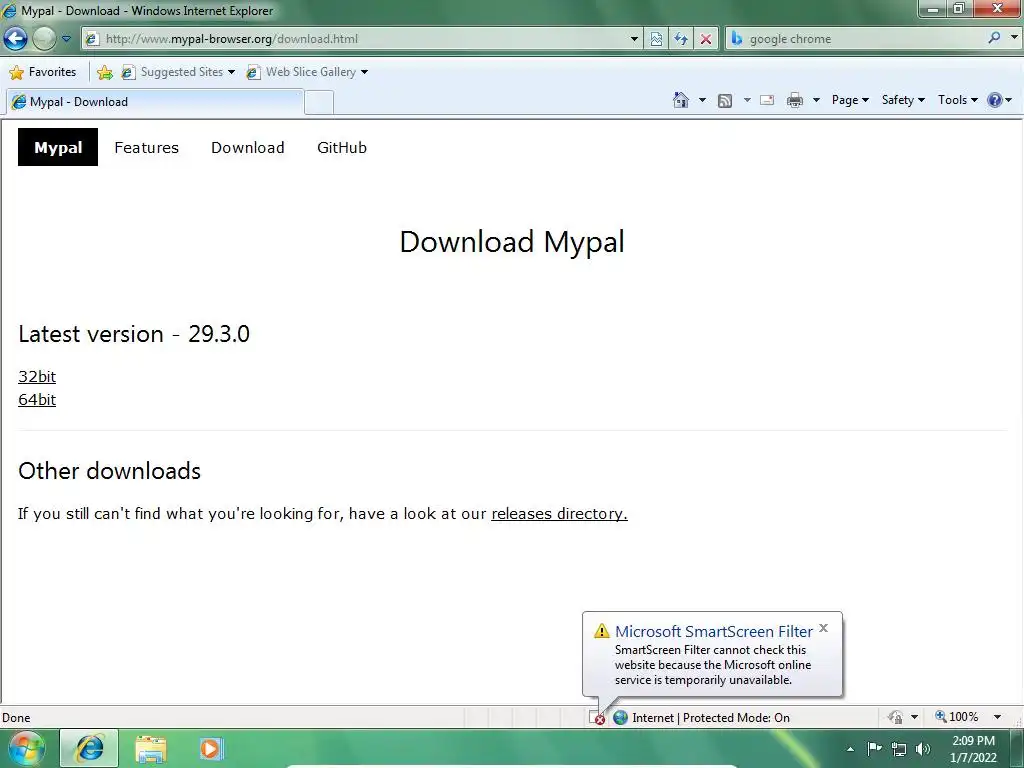Viewport: 1024px width, 768px height.
Task: Select the Mypal - Download tab
Action: [155, 102]
